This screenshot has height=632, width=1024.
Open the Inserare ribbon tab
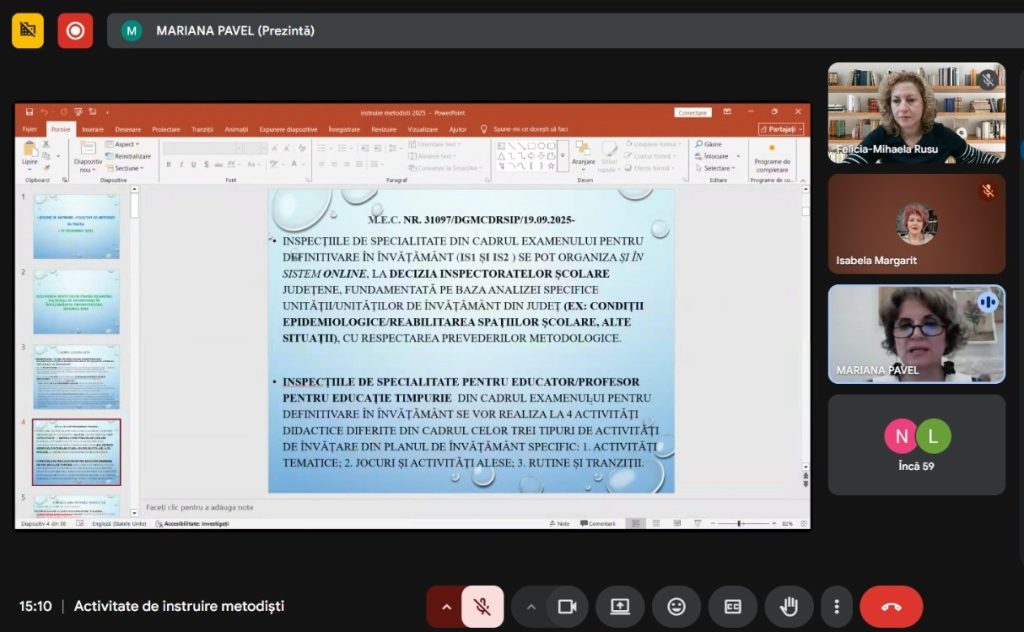[x=92, y=129]
